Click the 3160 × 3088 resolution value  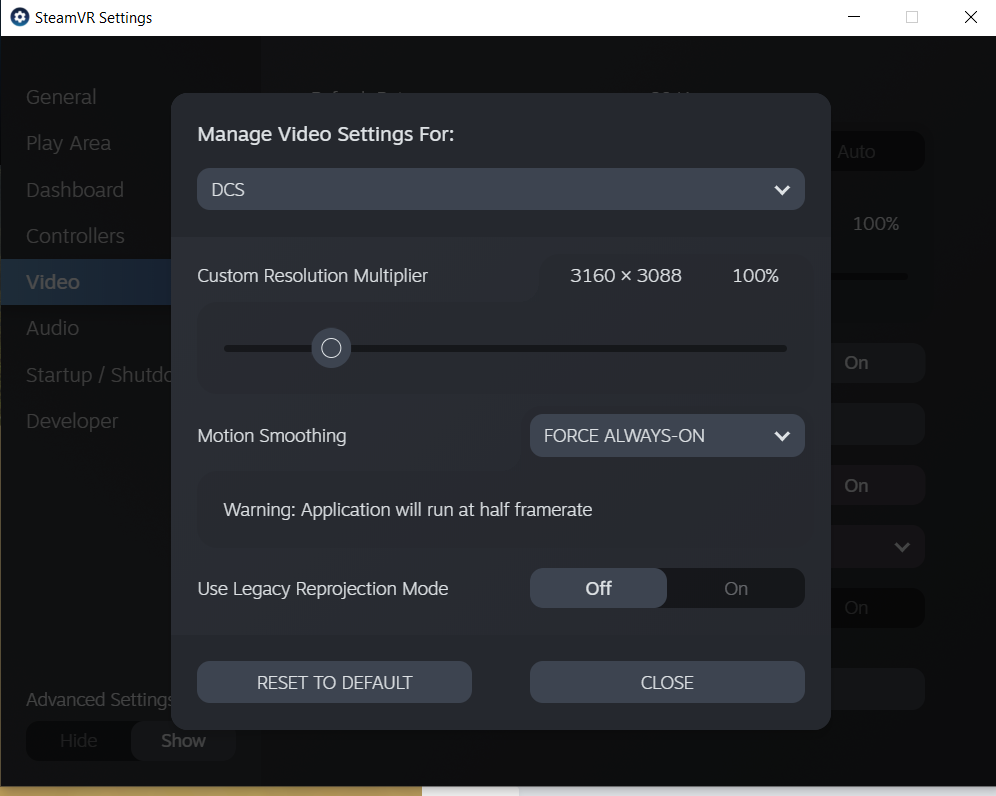626,276
